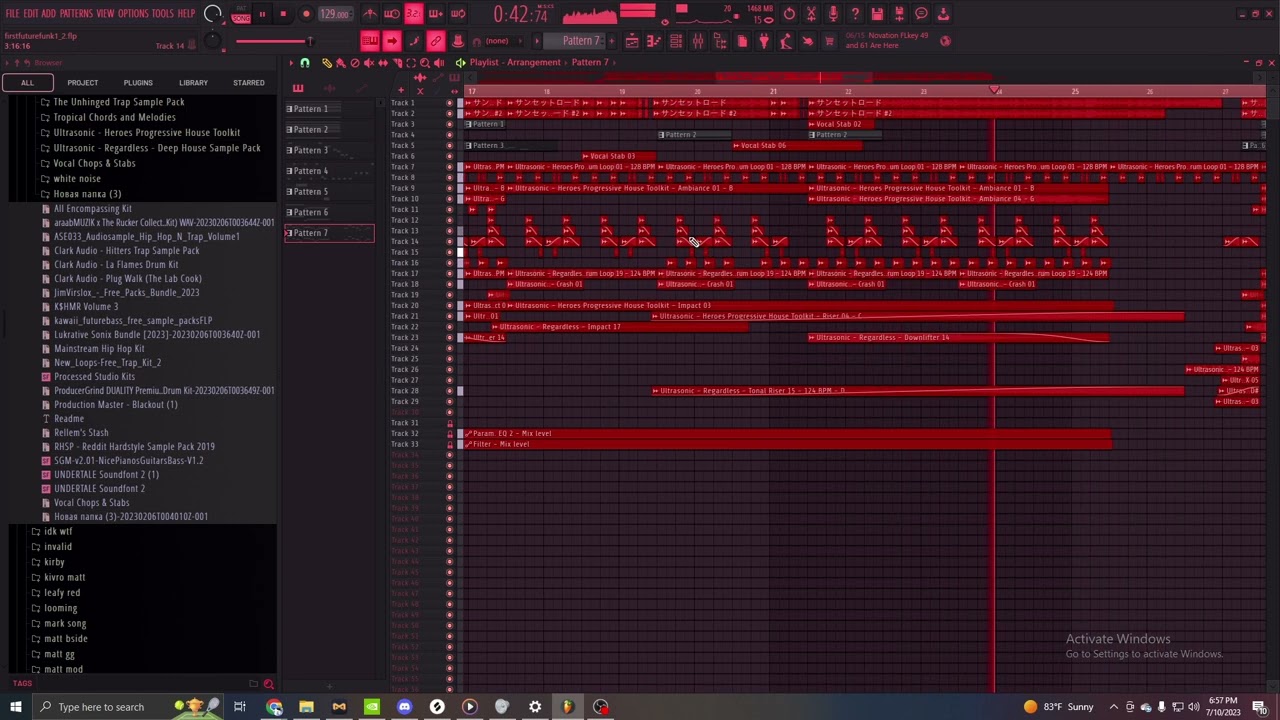Click the song position slider handle
This screenshot has height=720, width=1280.
click(x=310, y=41)
